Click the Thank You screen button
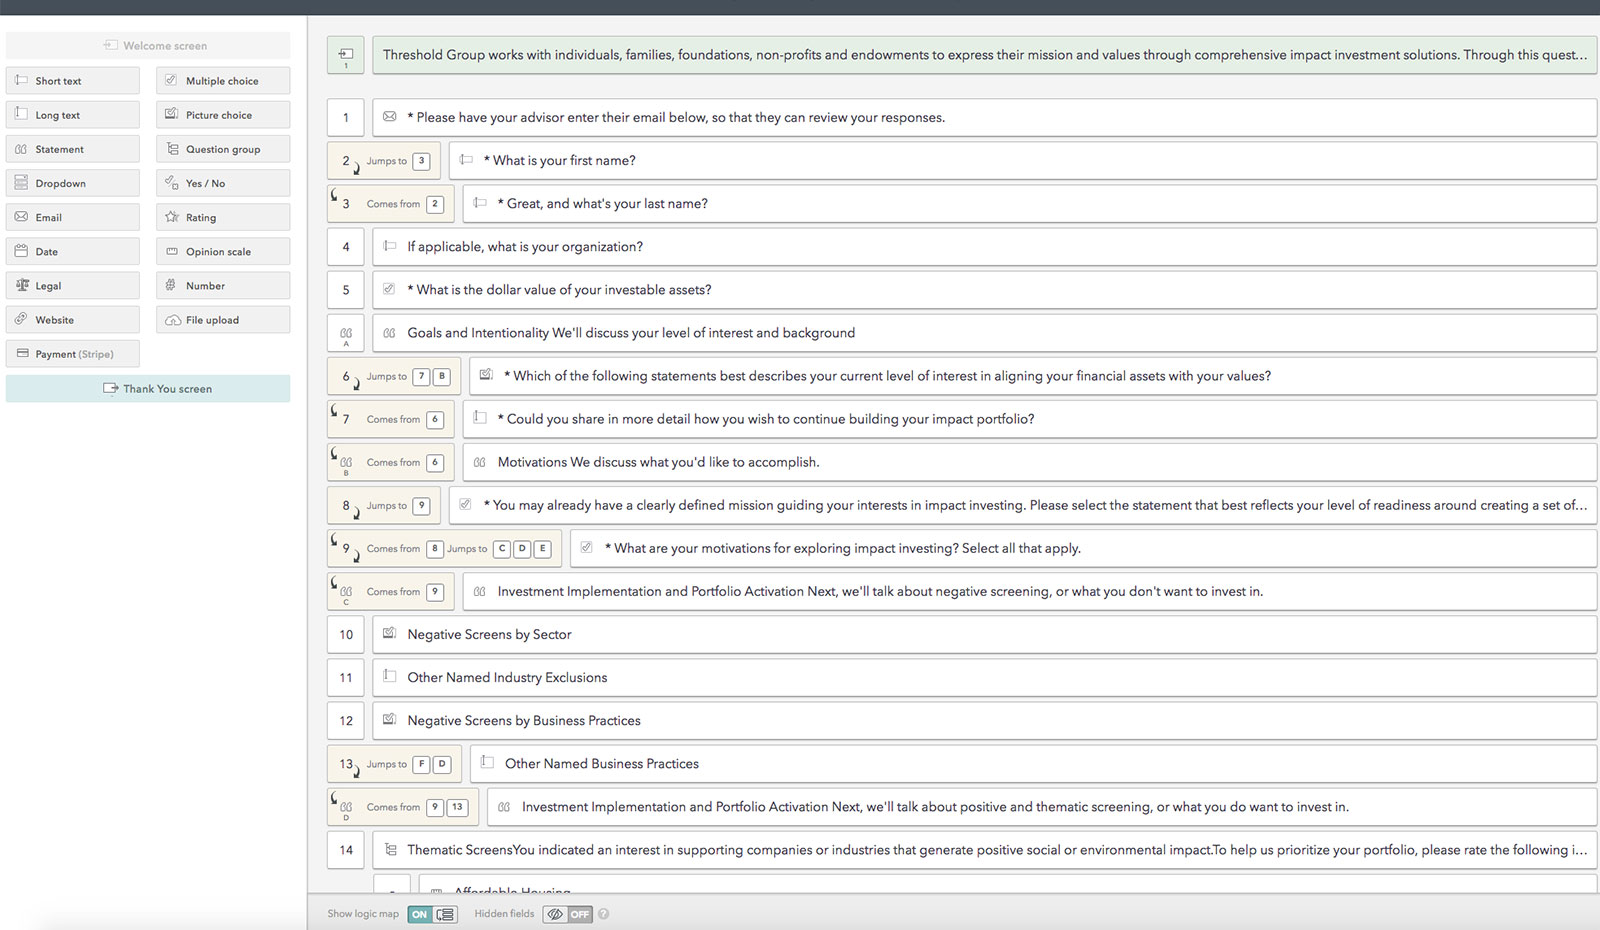The height and width of the screenshot is (930, 1600). 148,388
